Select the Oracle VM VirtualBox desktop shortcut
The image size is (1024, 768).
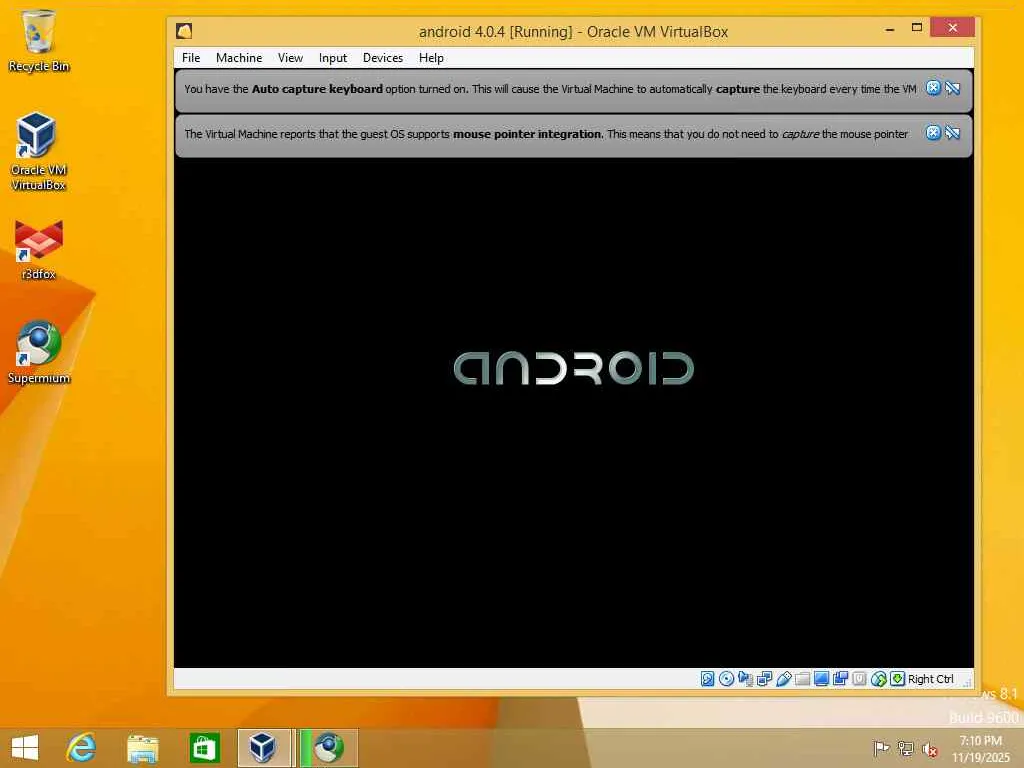39,152
